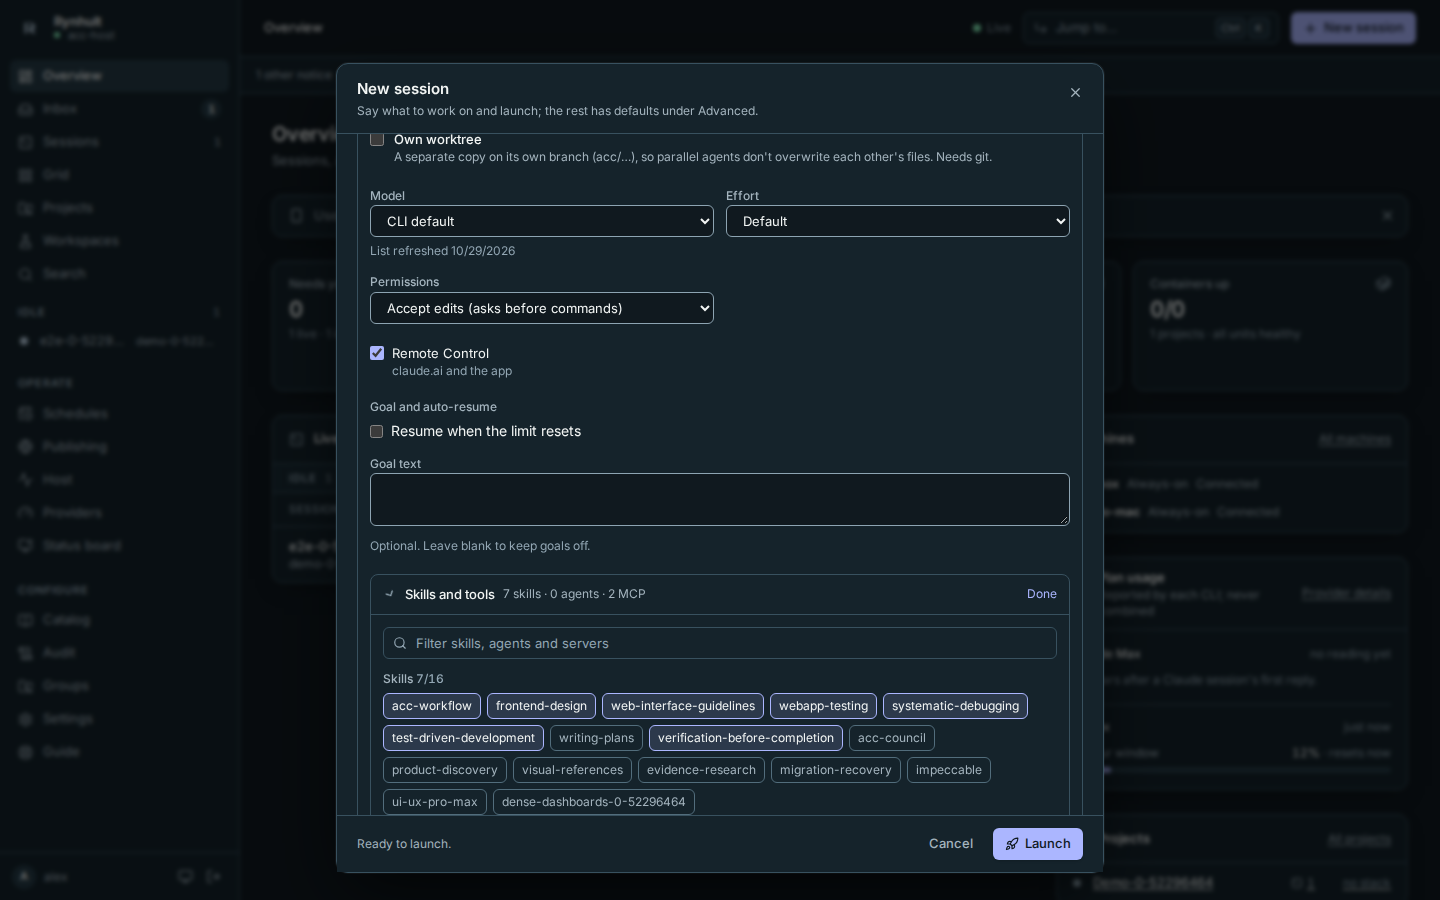This screenshot has width=1440, height=900.
Task: Enable the writing-plans skill chip
Action: (x=596, y=738)
